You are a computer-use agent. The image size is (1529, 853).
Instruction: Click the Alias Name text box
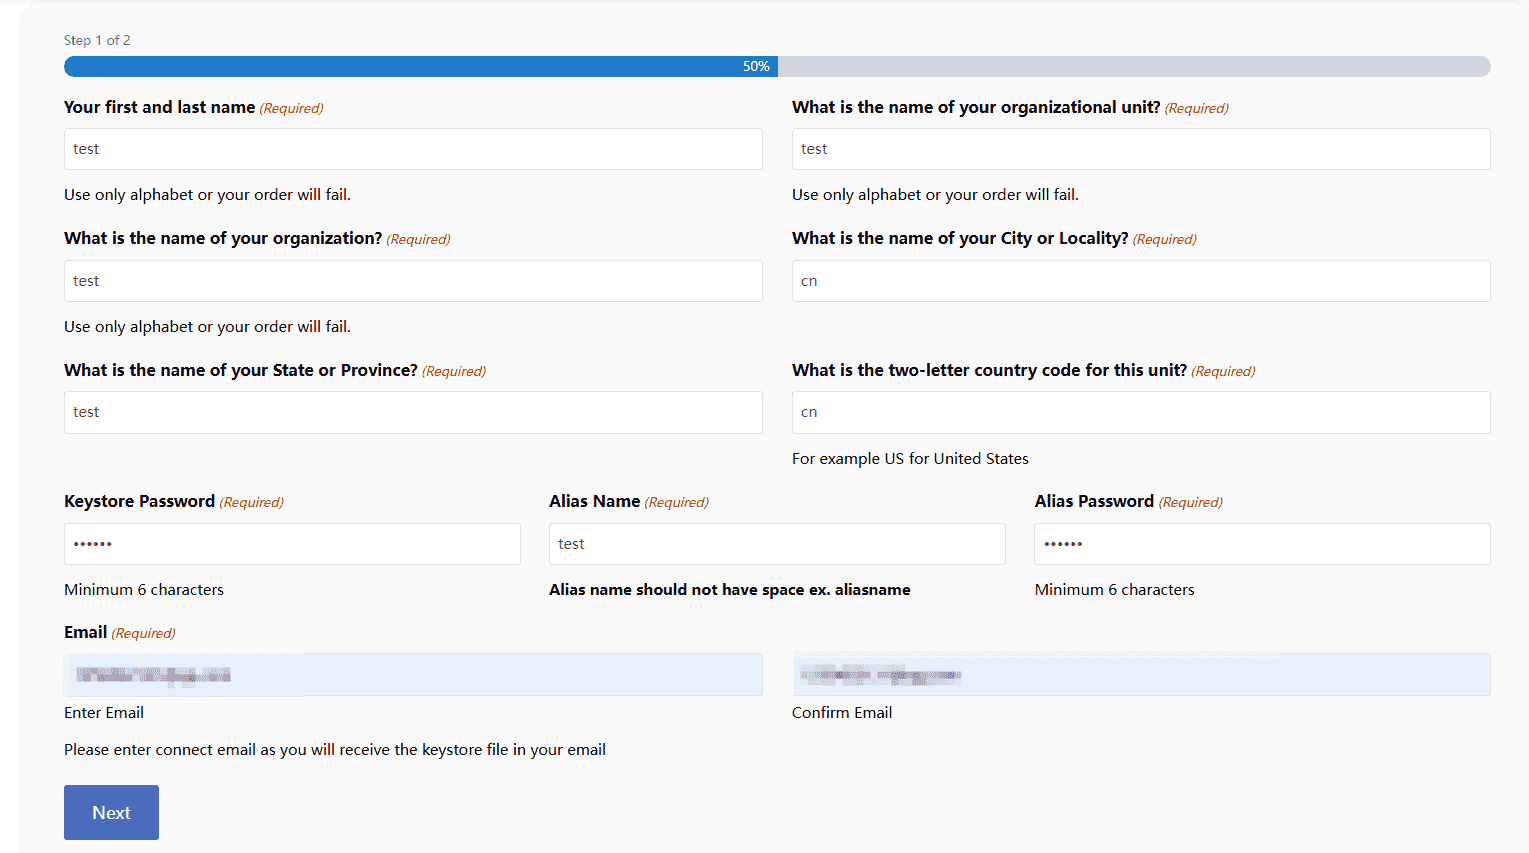coord(777,544)
